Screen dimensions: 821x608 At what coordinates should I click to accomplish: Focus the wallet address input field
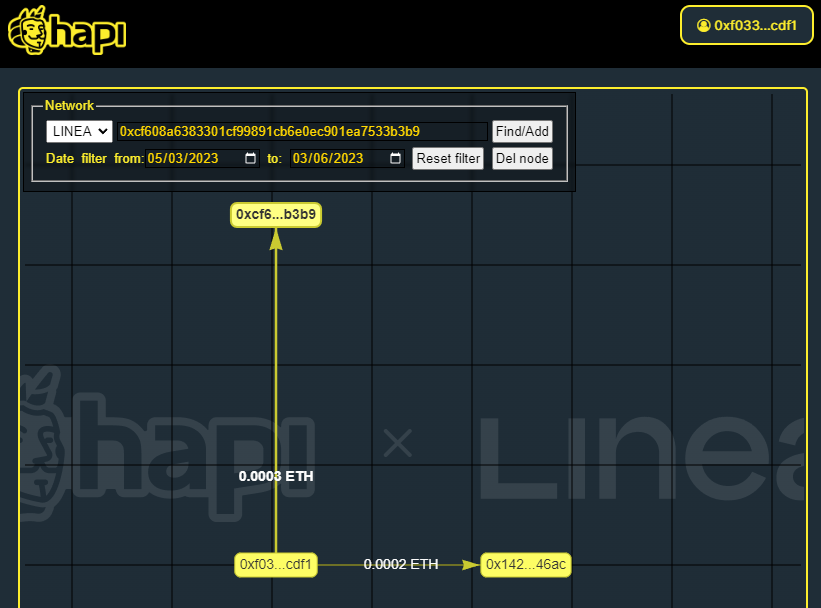(x=303, y=131)
